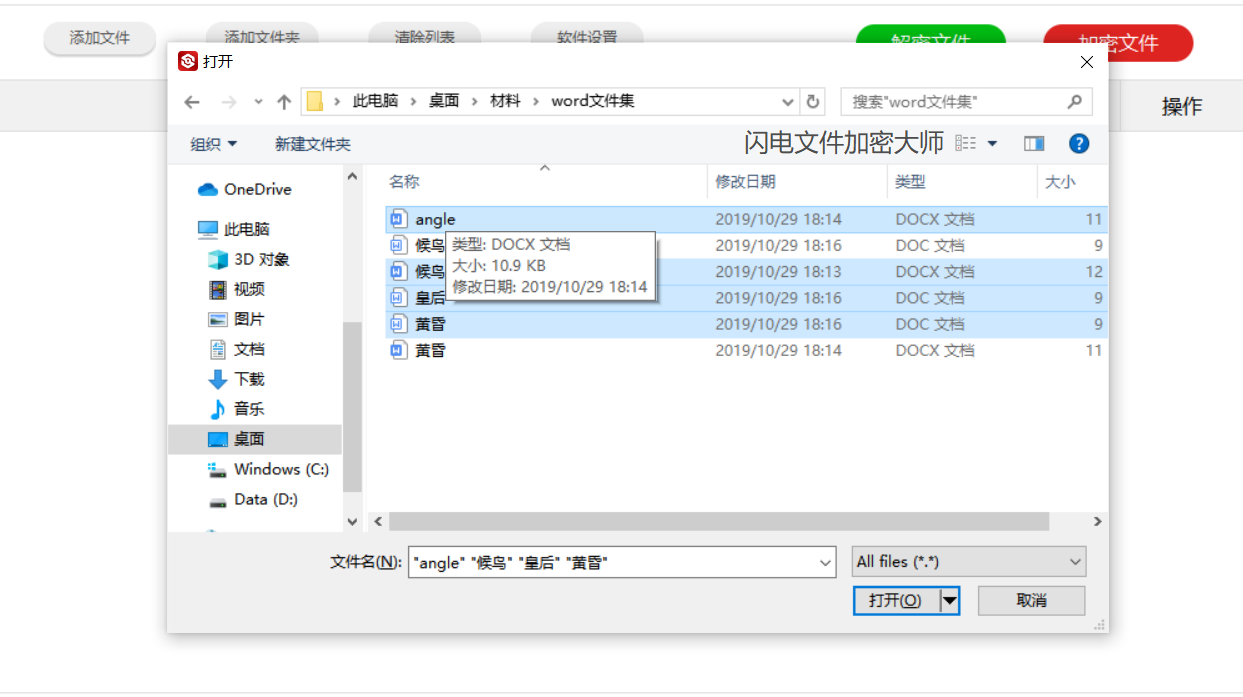
Task: Select the 候鸟 DOC file dated 18:16
Action: click(x=745, y=245)
